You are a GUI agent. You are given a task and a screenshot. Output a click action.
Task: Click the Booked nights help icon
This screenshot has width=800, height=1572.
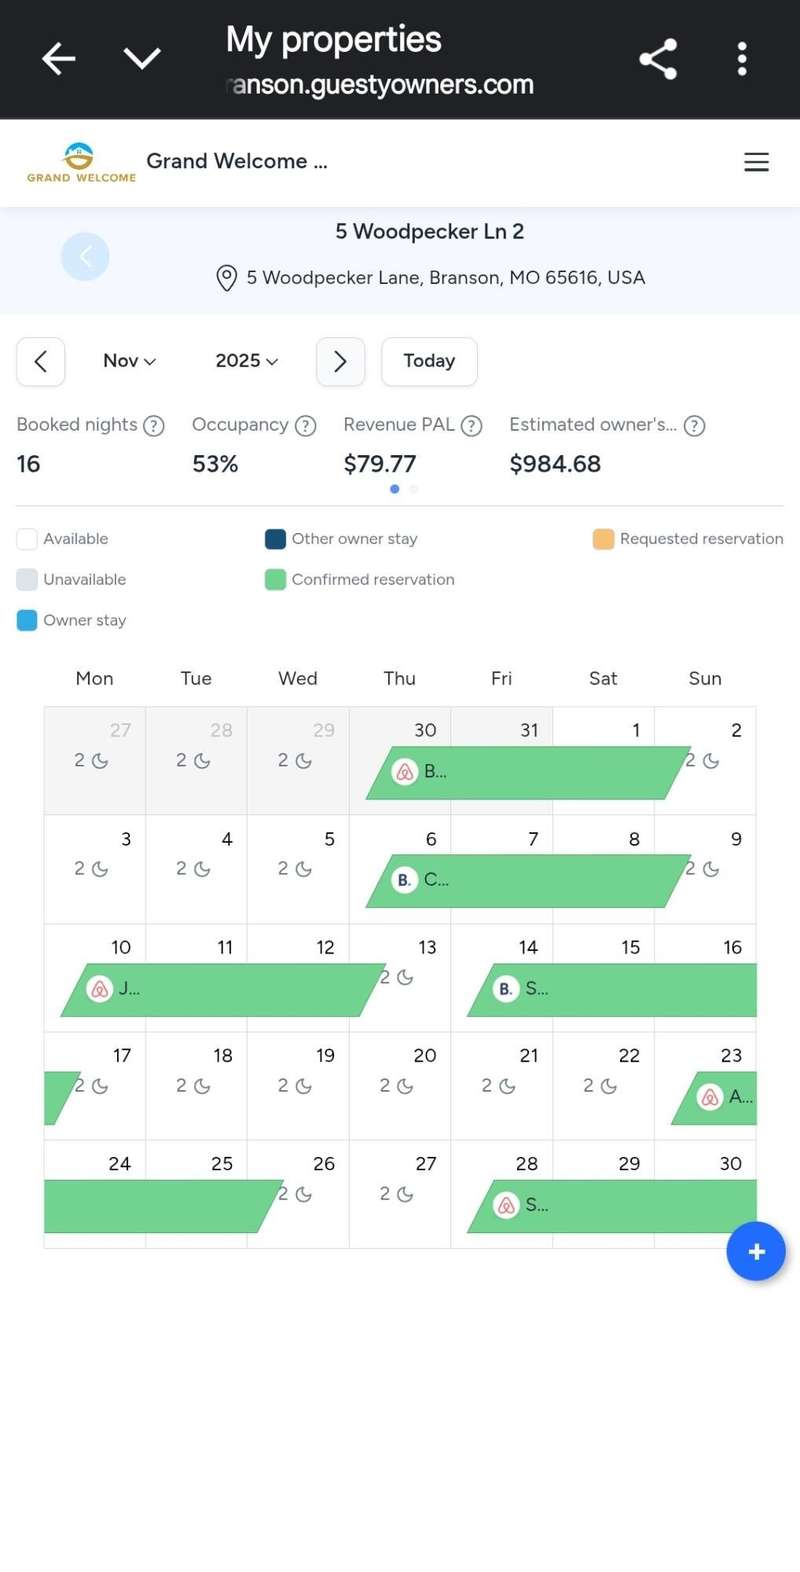click(154, 426)
